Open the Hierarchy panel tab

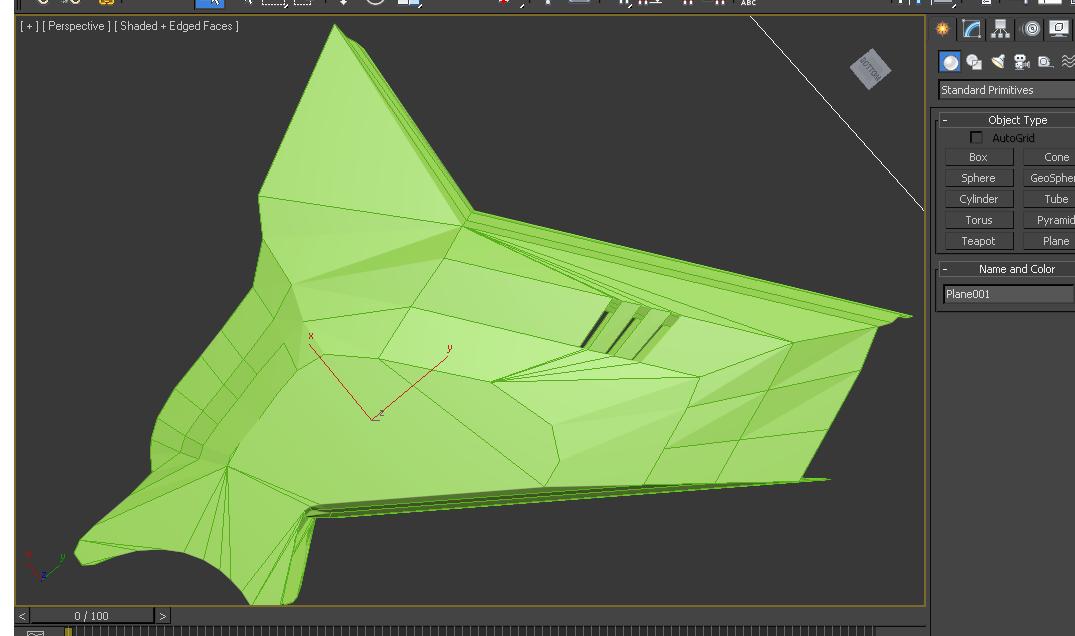[1000, 30]
